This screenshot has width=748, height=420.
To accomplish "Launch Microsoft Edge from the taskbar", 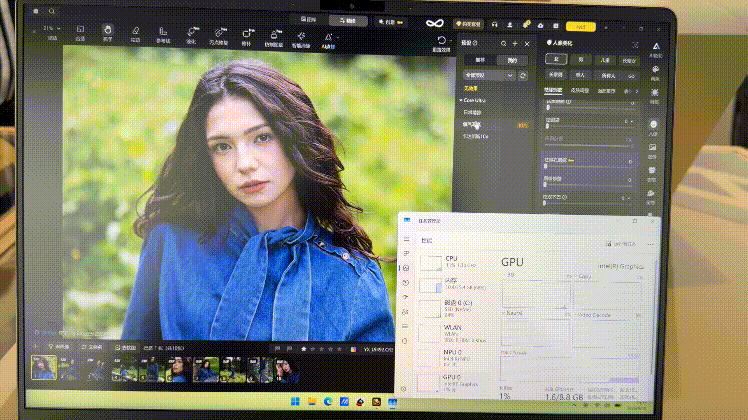I will pos(328,402).
